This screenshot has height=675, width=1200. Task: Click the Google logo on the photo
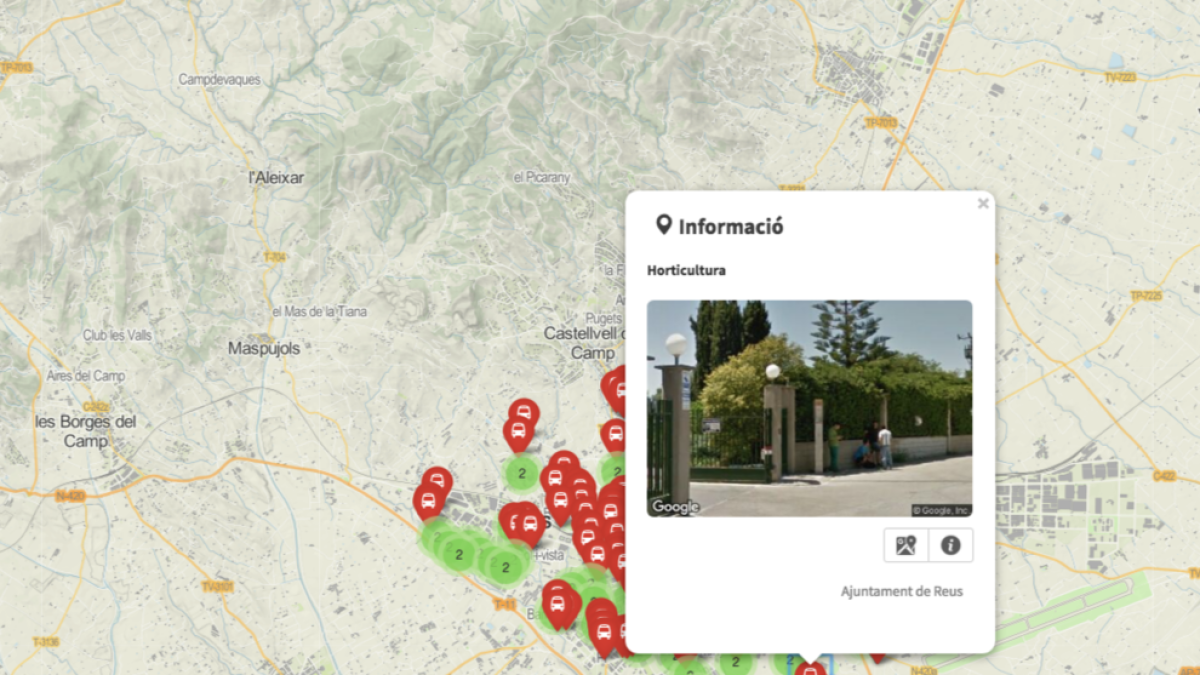click(675, 507)
